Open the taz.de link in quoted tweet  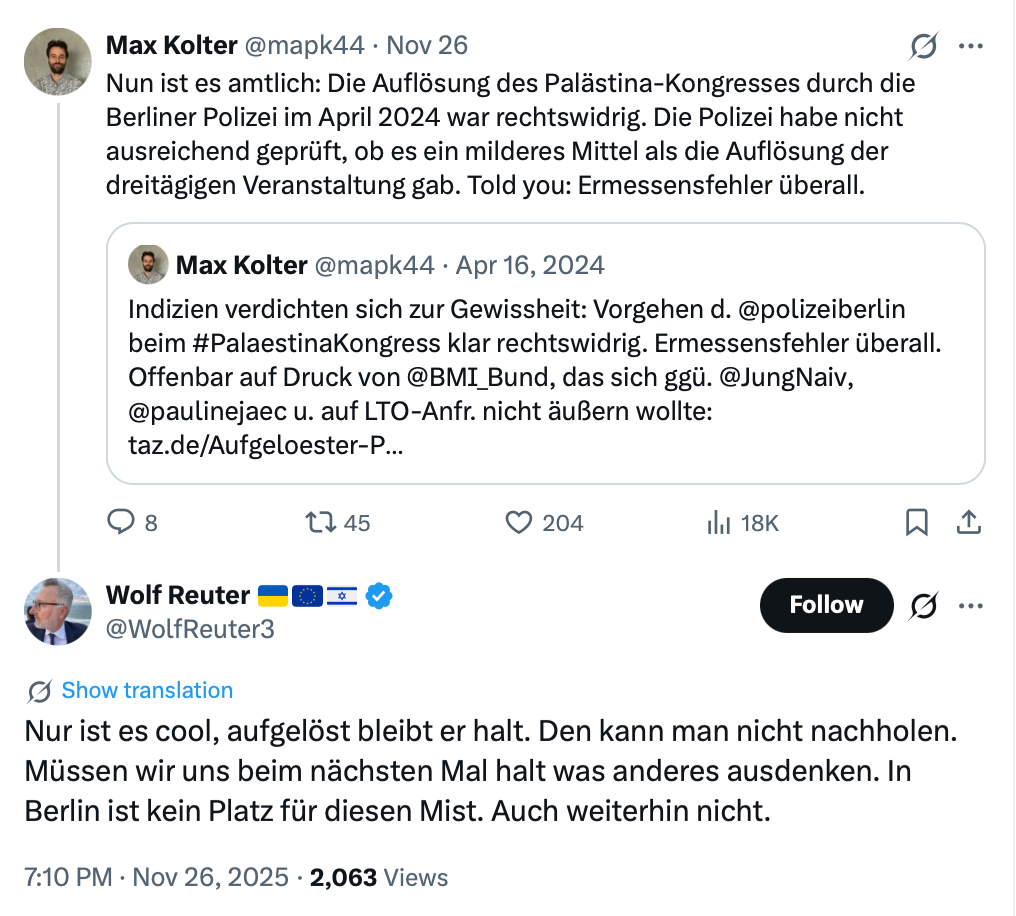(266, 446)
